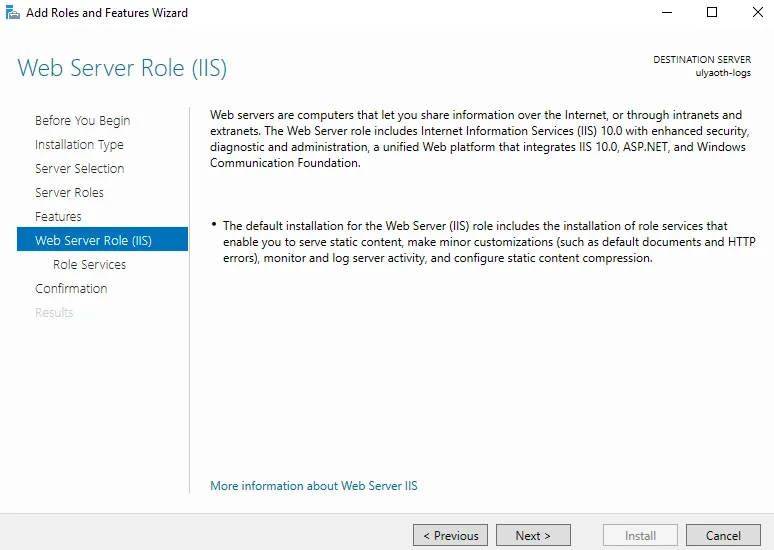
Task: Switch to the Features step
Action: coord(58,217)
